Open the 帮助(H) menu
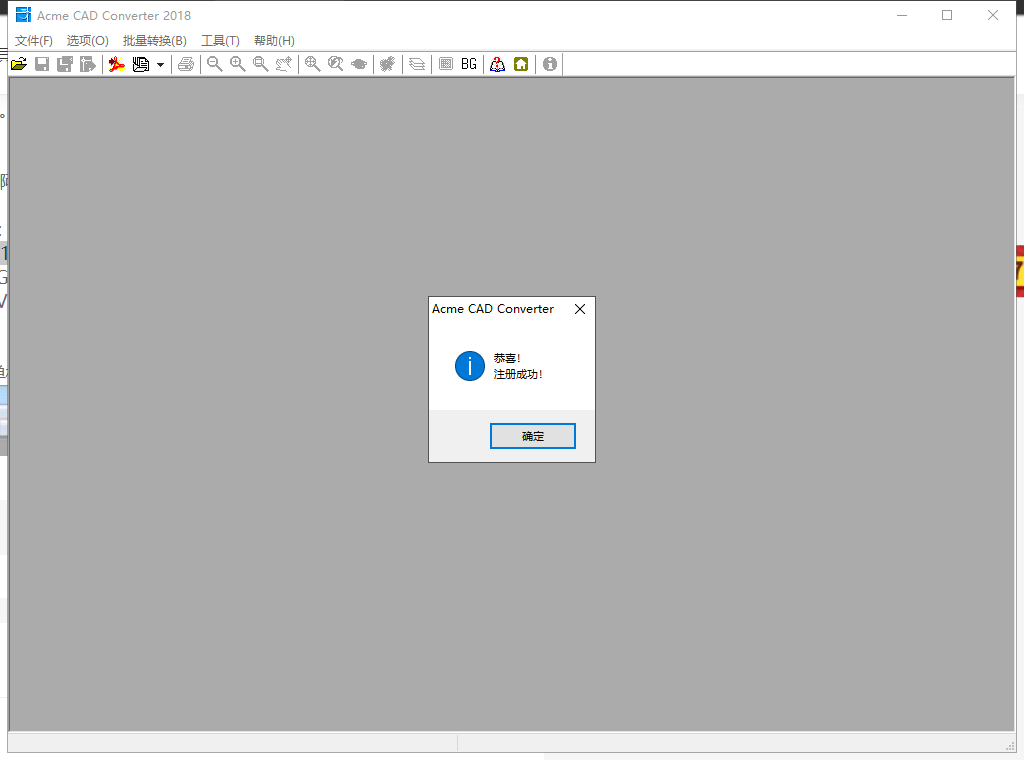Image resolution: width=1024 pixels, height=760 pixels. [x=274, y=40]
